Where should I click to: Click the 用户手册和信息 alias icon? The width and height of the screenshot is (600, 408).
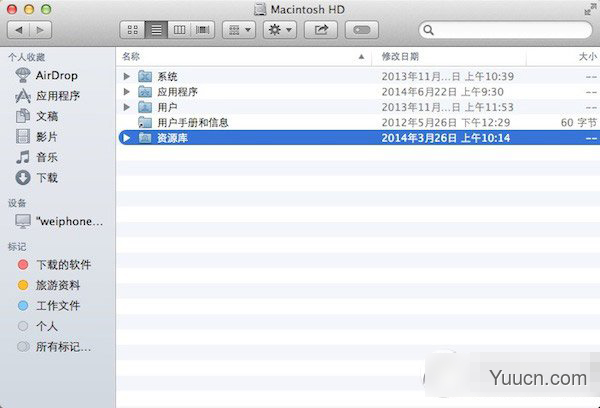point(145,122)
